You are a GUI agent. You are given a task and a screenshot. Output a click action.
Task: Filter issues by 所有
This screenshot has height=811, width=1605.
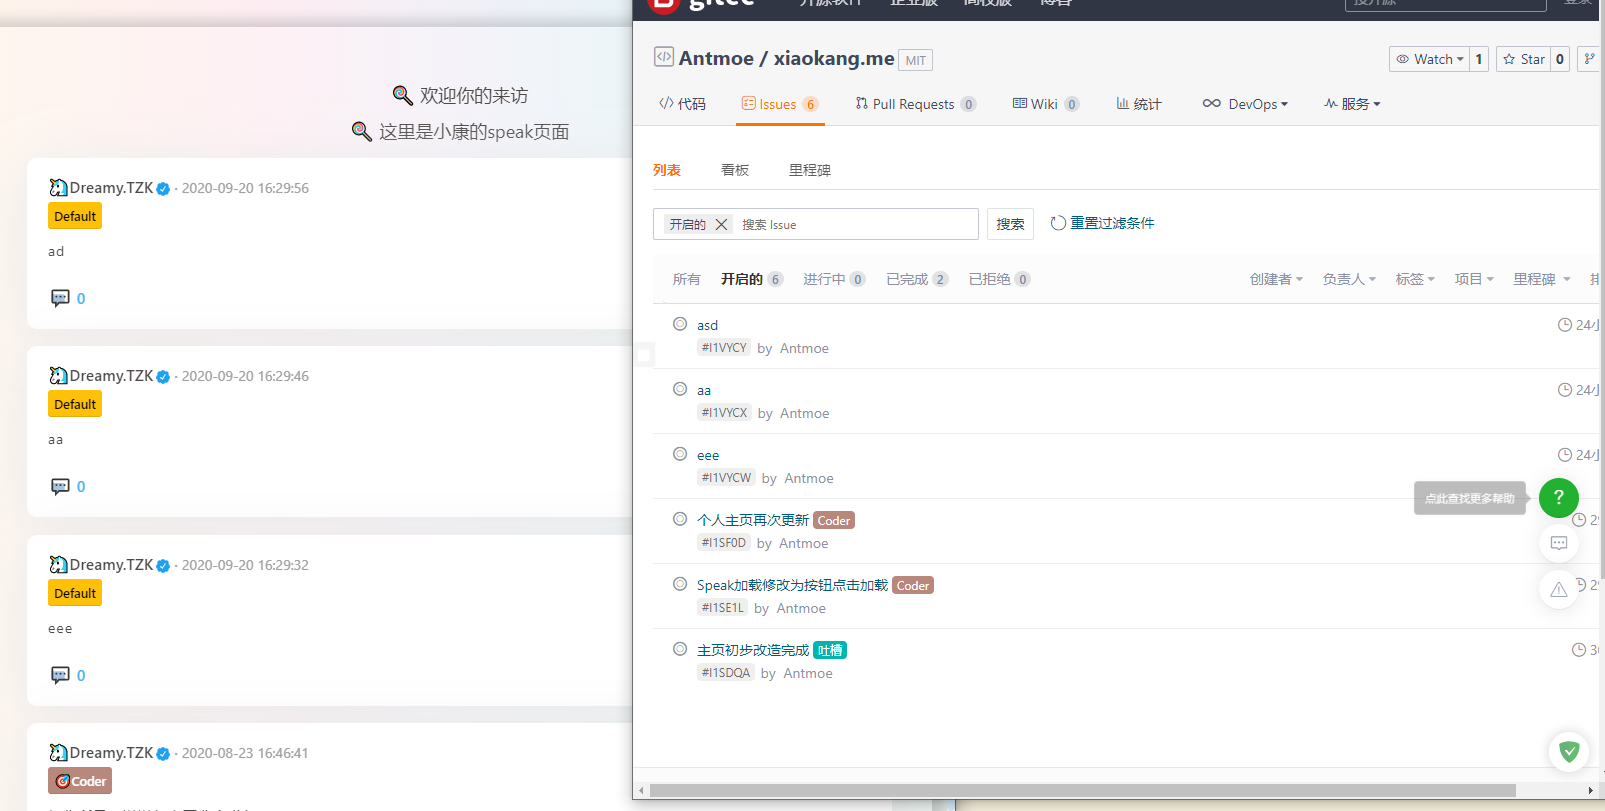click(x=687, y=279)
